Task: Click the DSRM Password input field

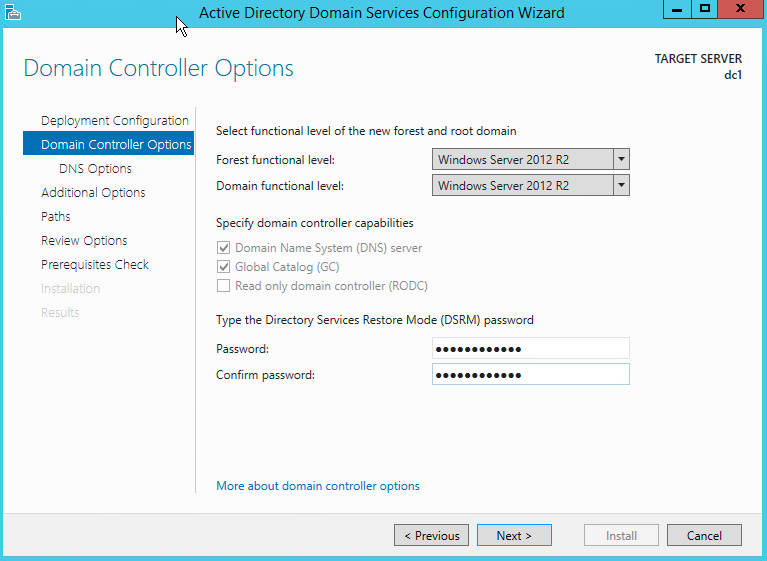Action: [x=530, y=348]
